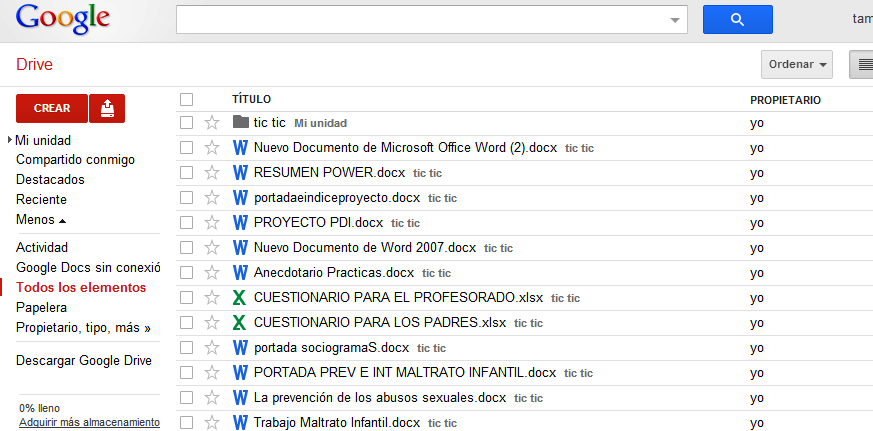Click Adquirir más almacenamiento link

(x=89, y=422)
